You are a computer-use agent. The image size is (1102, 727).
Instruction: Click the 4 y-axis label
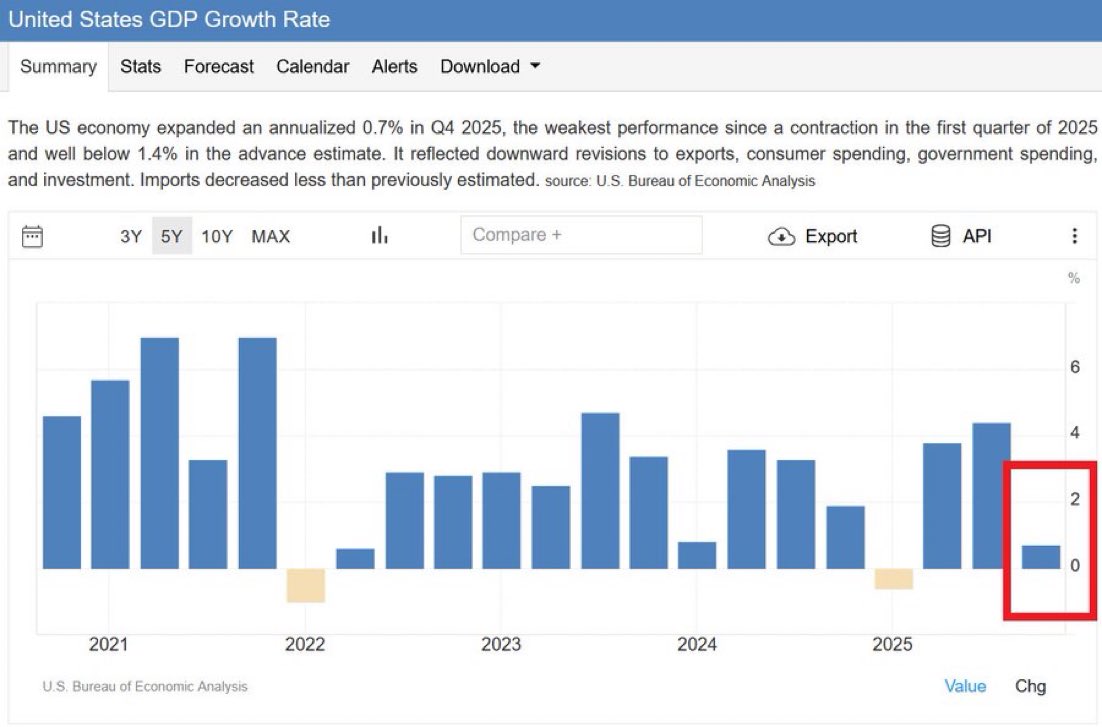[x=1074, y=432]
